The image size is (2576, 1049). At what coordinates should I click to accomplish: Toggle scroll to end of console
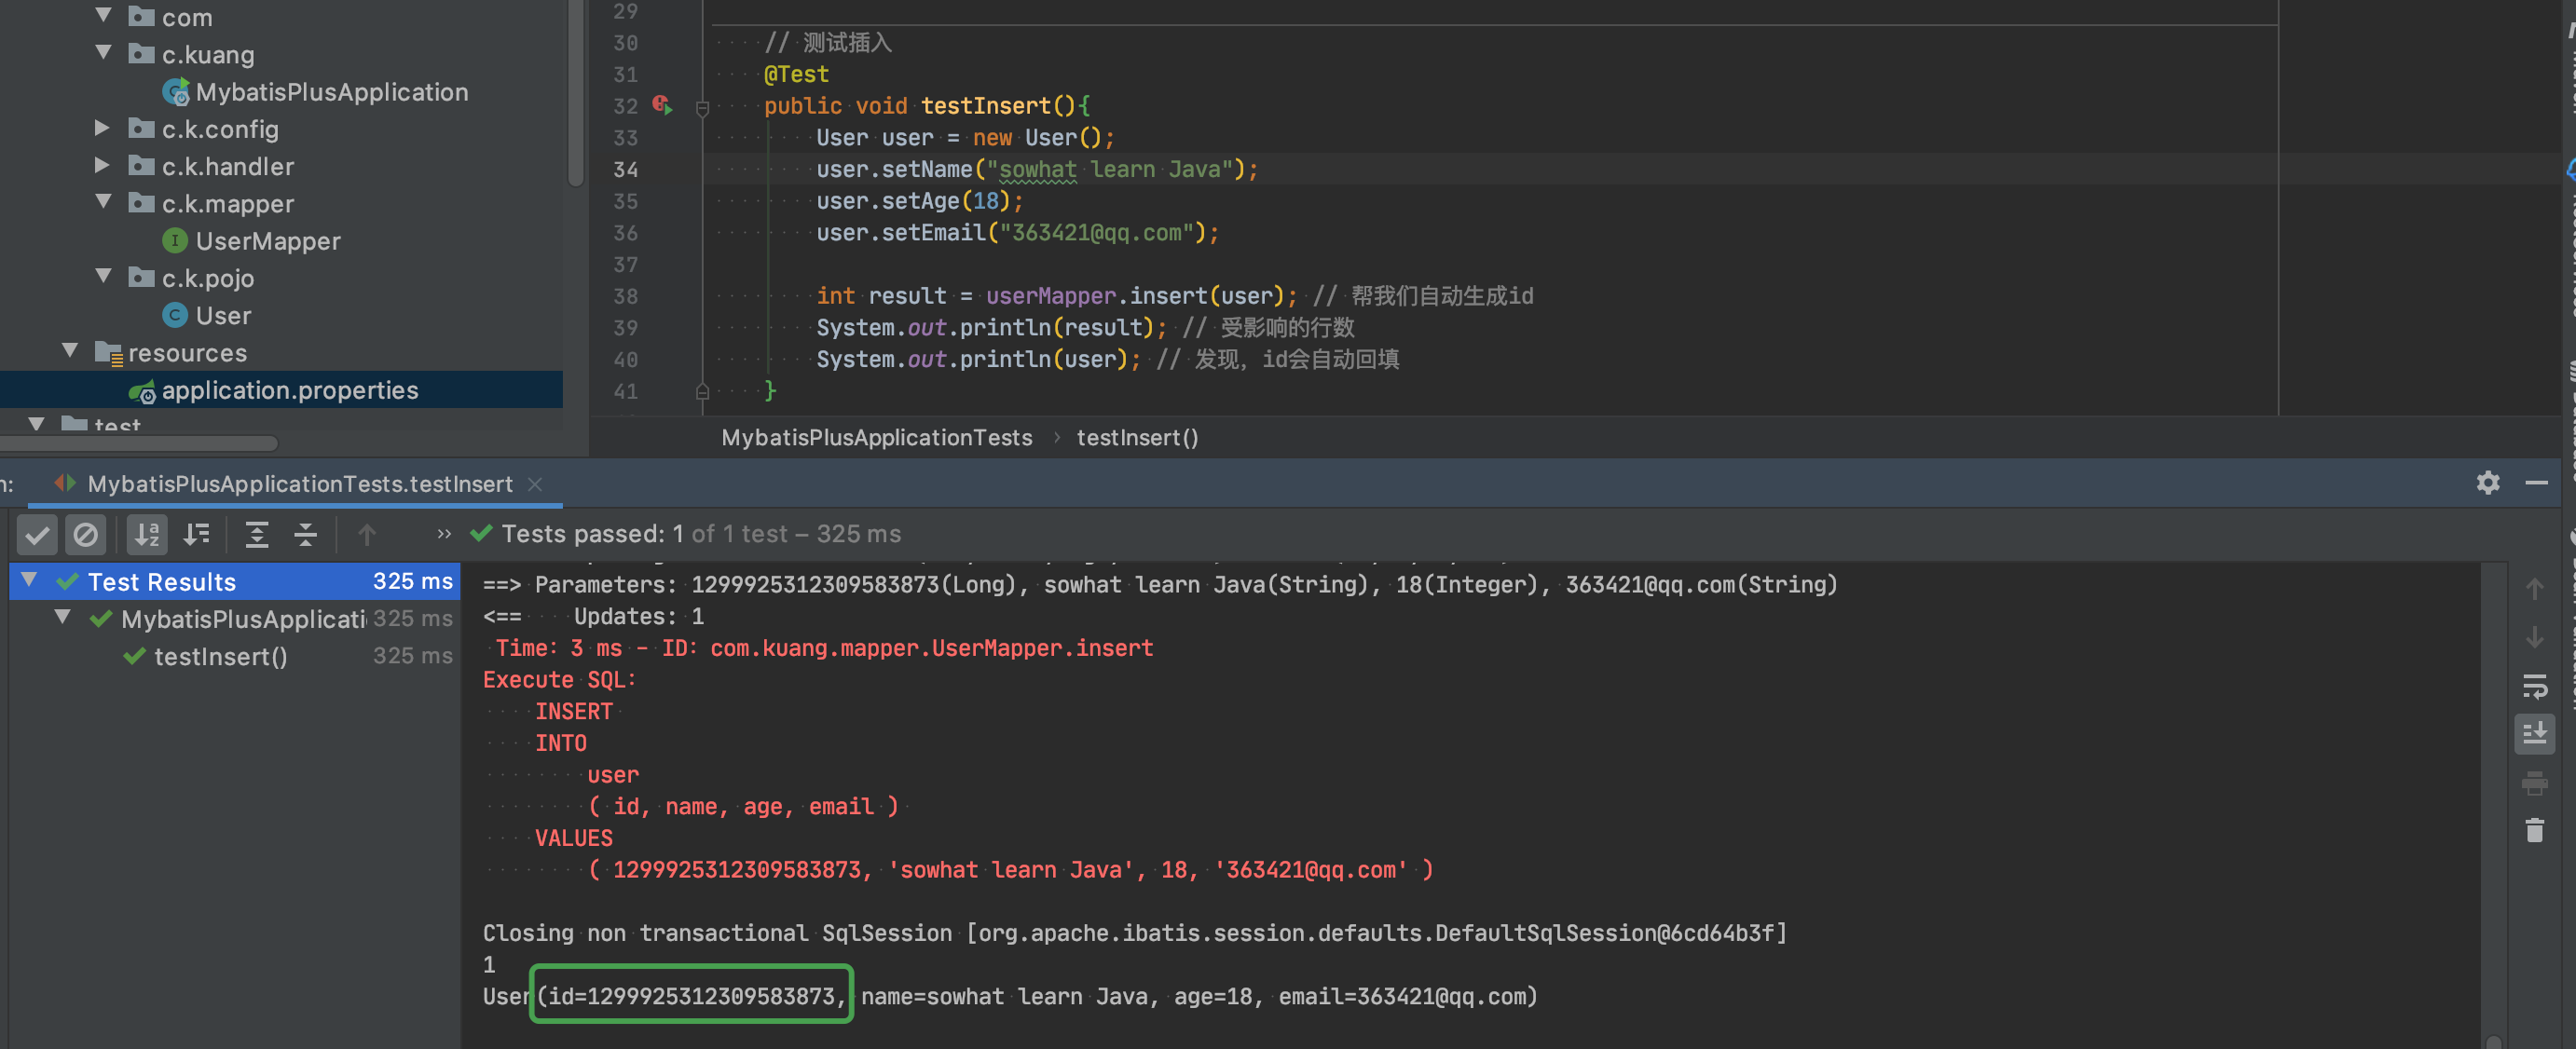pyautogui.click(x=2534, y=734)
